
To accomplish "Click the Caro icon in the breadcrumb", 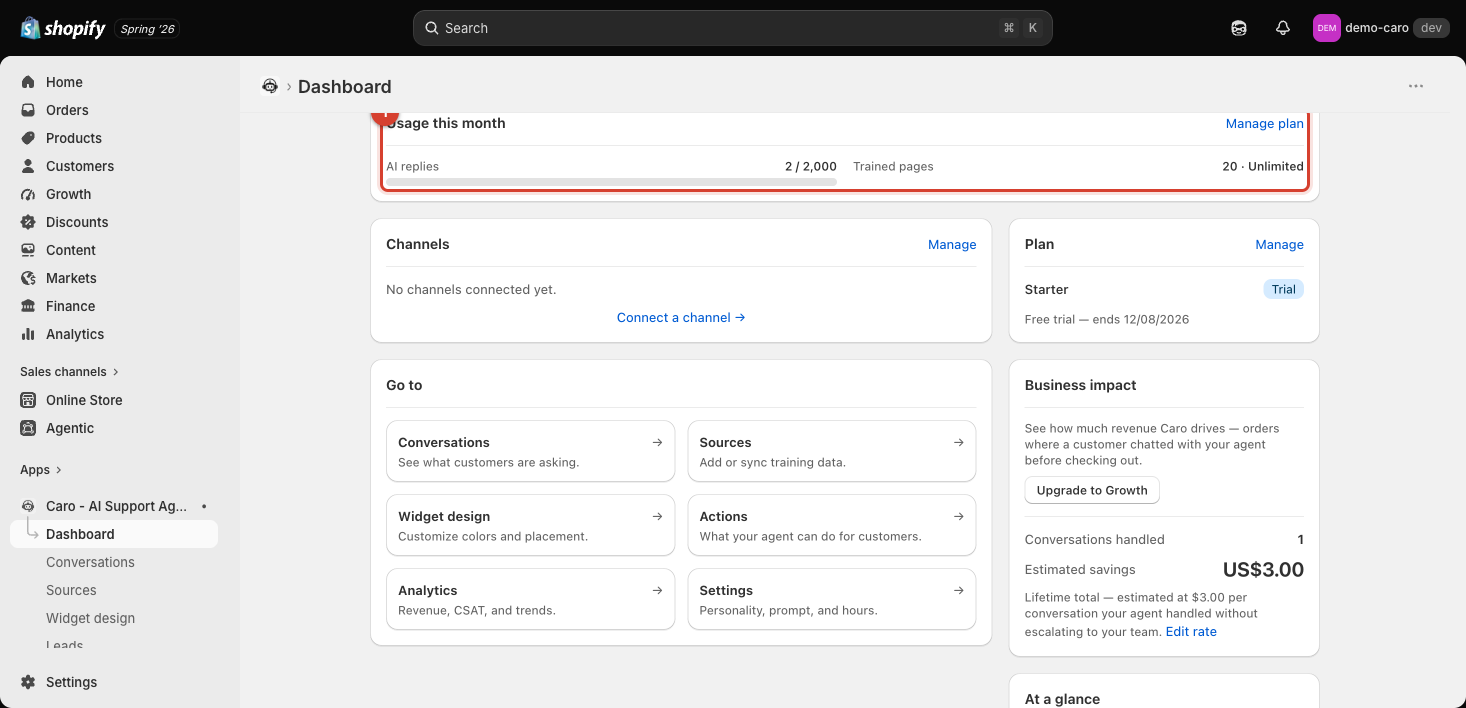I will 270,86.
